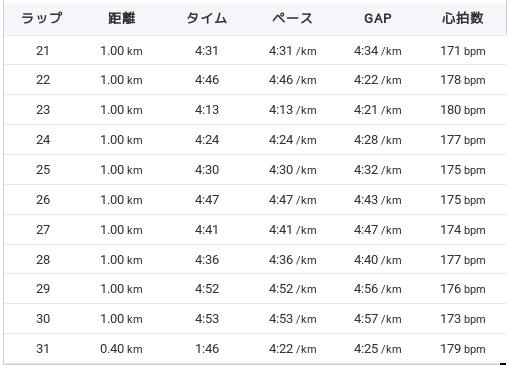509x365 pixels.
Task: Select lap 22 row number
Action: pyautogui.click(x=43, y=80)
